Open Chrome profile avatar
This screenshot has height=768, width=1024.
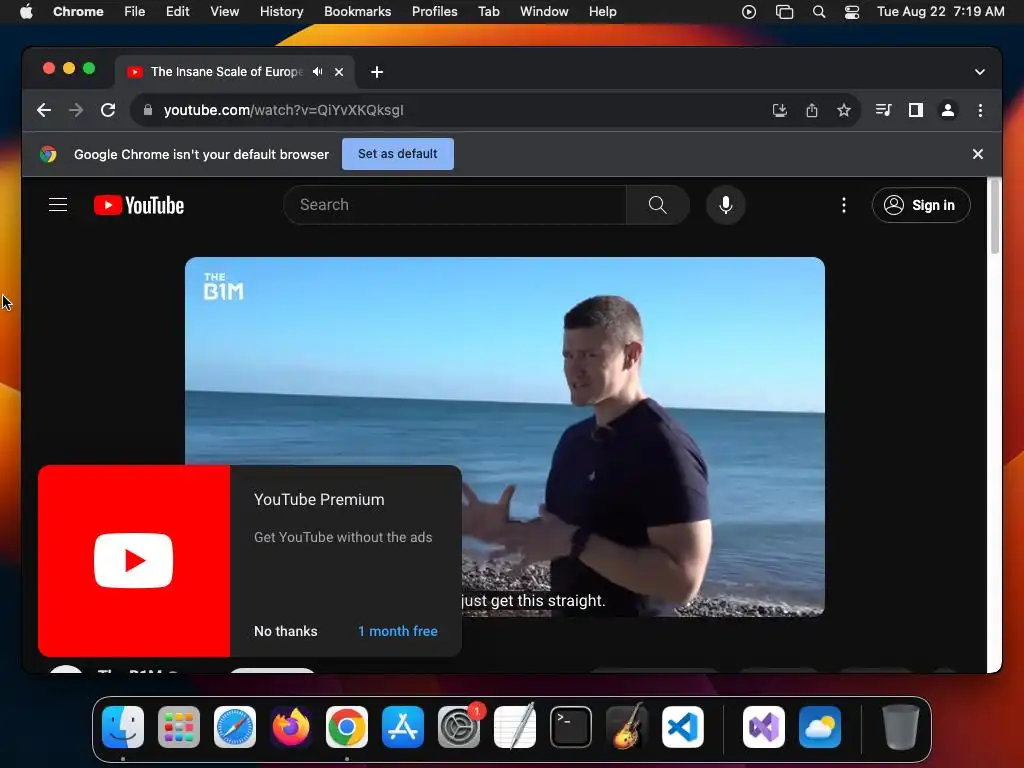coord(948,110)
